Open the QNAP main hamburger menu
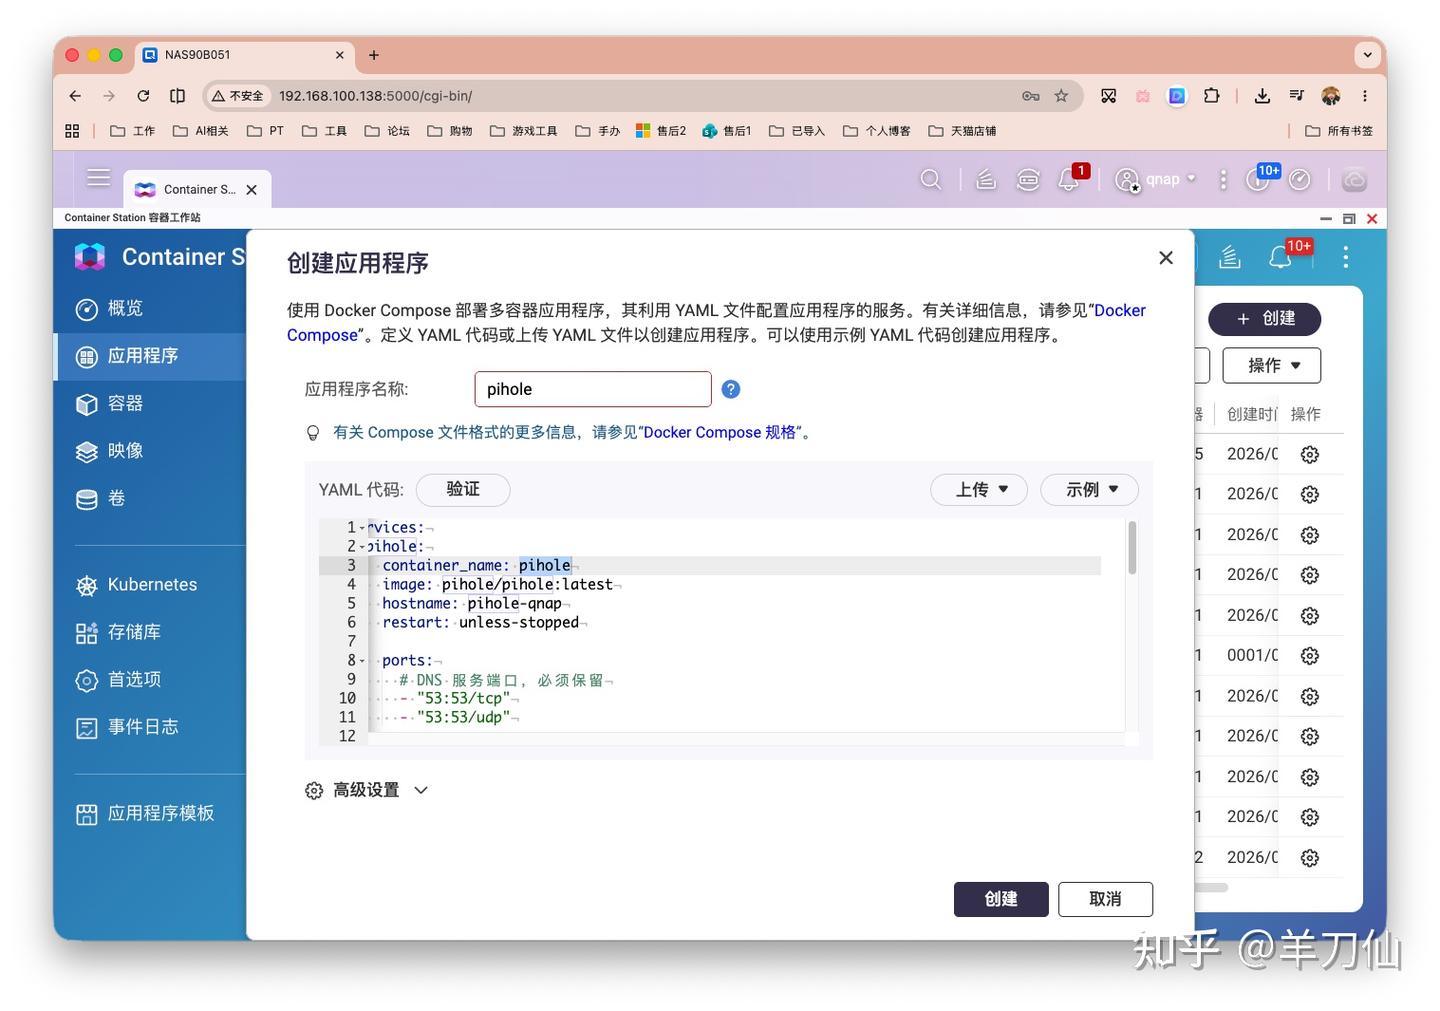The image size is (1440, 1011). pyautogui.click(x=98, y=178)
